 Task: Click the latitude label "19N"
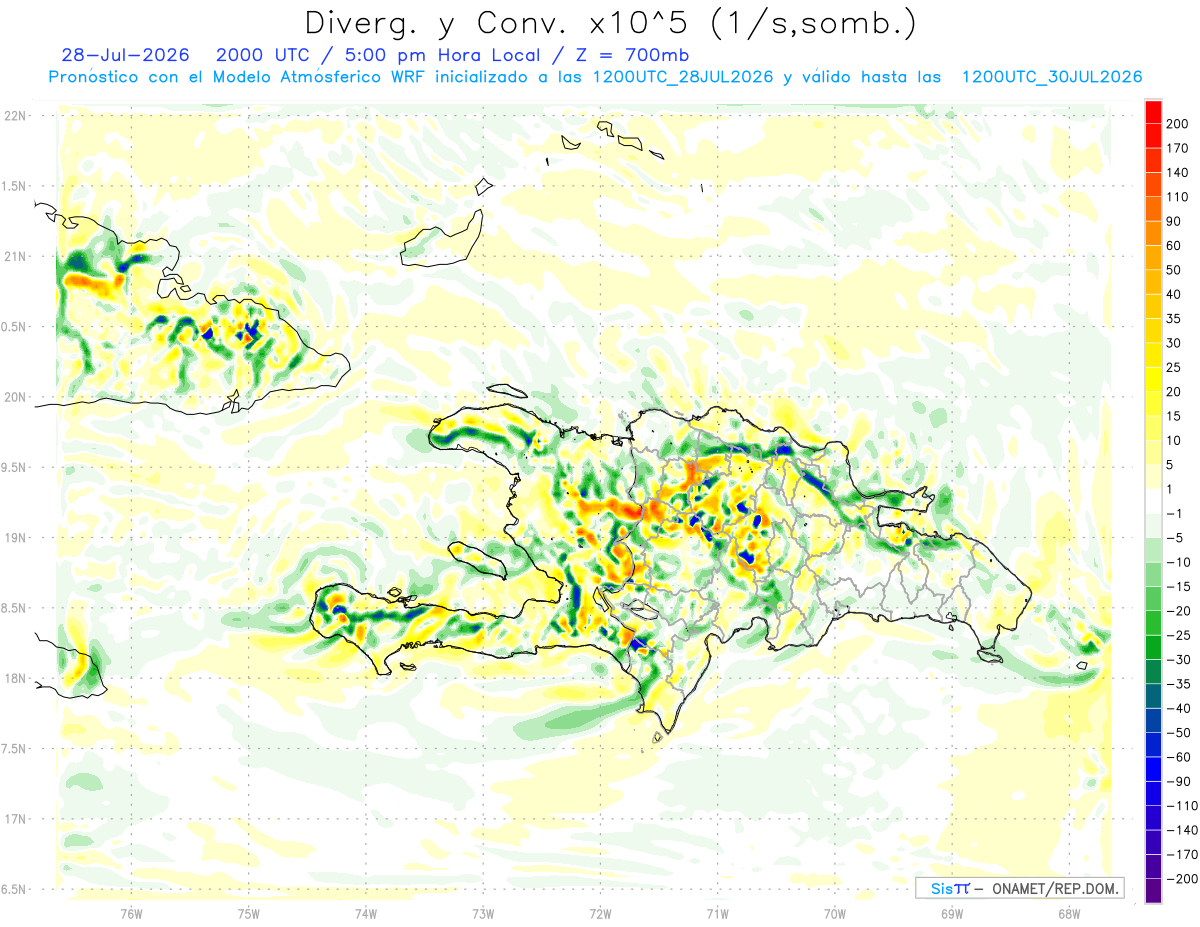16,538
